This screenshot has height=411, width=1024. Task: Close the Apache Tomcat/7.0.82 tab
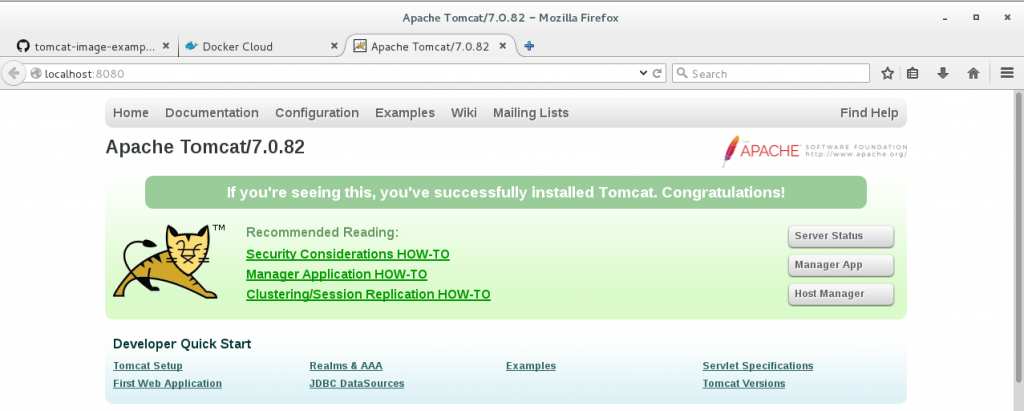(x=503, y=46)
